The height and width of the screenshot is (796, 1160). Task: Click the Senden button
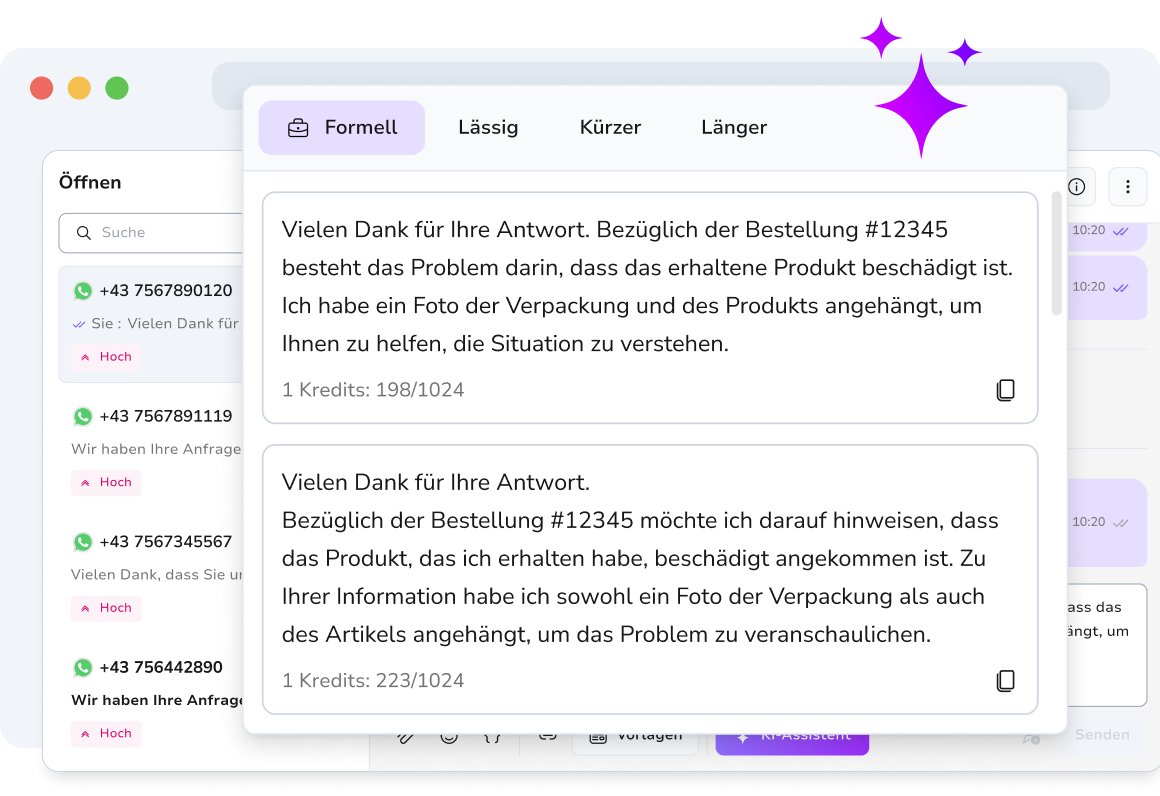pyautogui.click(x=1102, y=735)
